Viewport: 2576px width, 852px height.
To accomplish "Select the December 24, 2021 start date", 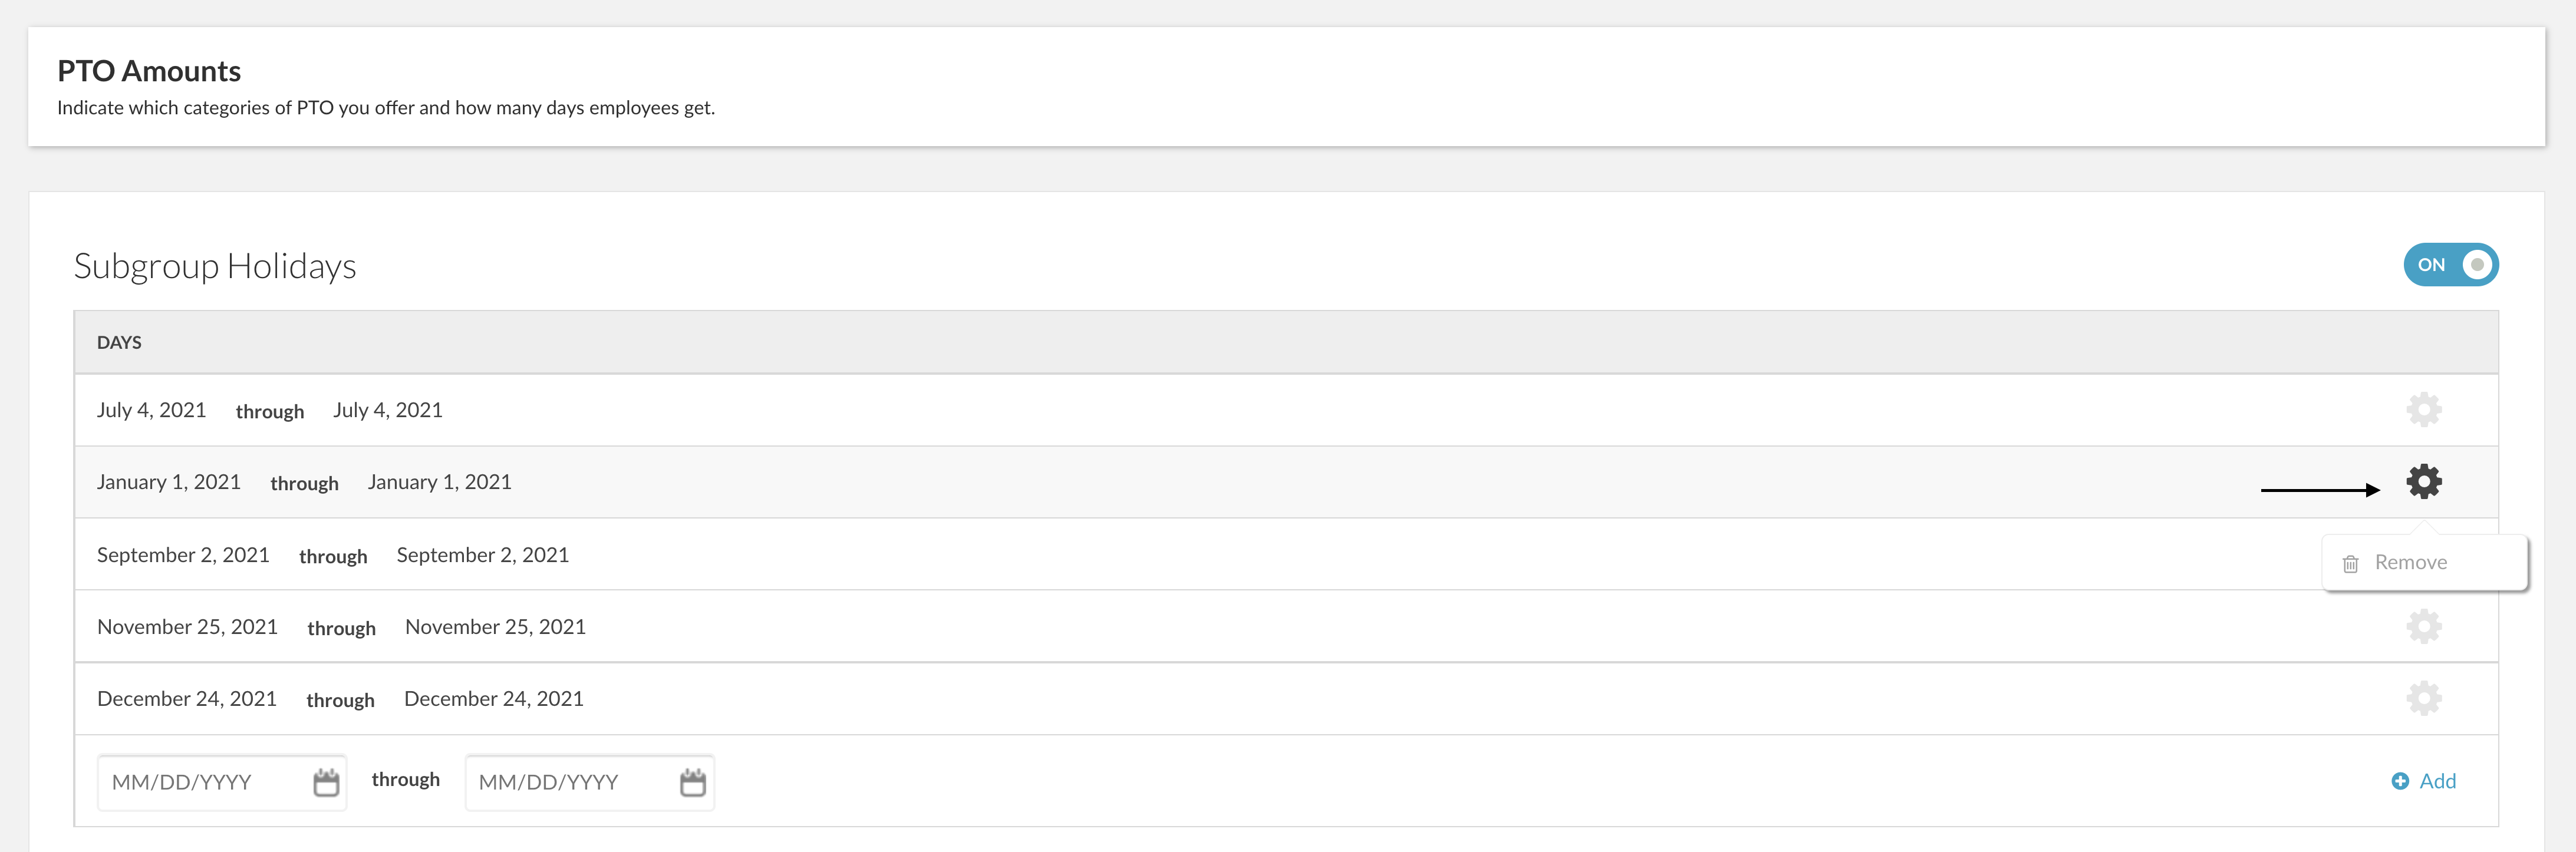I will click(187, 699).
